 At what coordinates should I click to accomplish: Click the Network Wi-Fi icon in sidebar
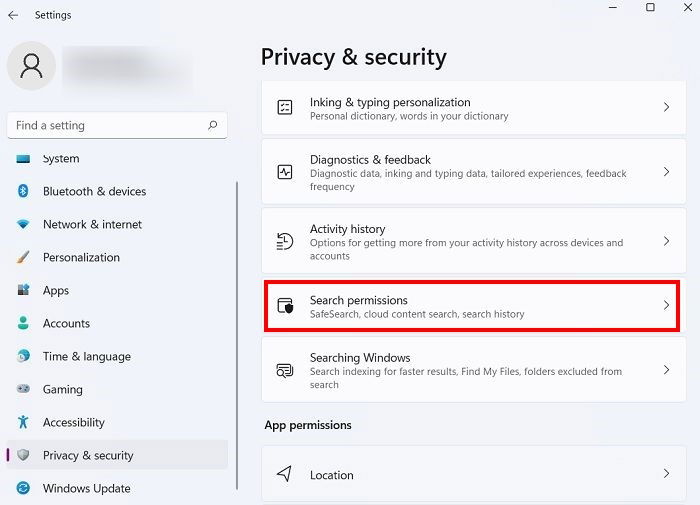tap(23, 224)
